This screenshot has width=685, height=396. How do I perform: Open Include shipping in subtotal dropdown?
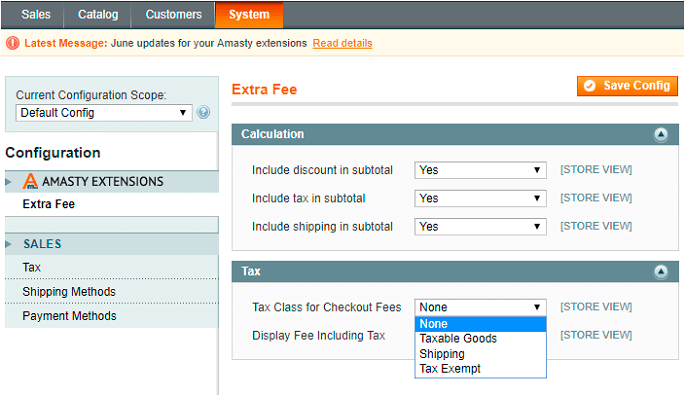pyautogui.click(x=480, y=227)
